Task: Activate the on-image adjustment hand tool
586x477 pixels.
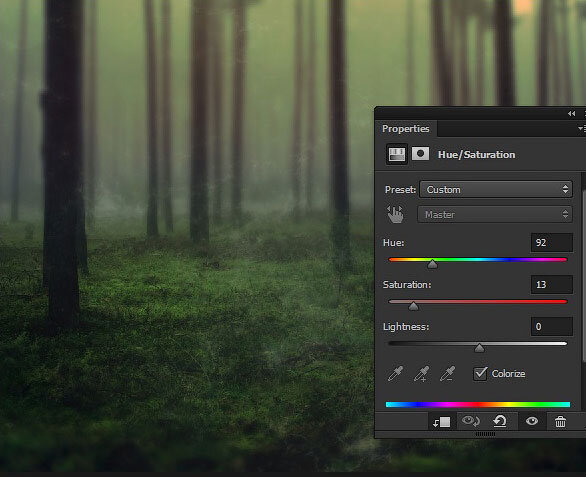Action: pos(395,215)
